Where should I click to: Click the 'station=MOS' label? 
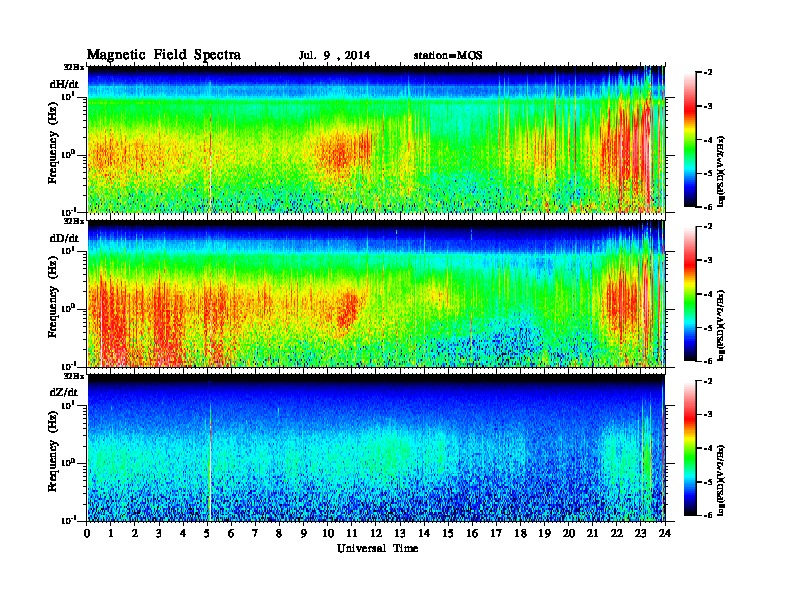448,56
